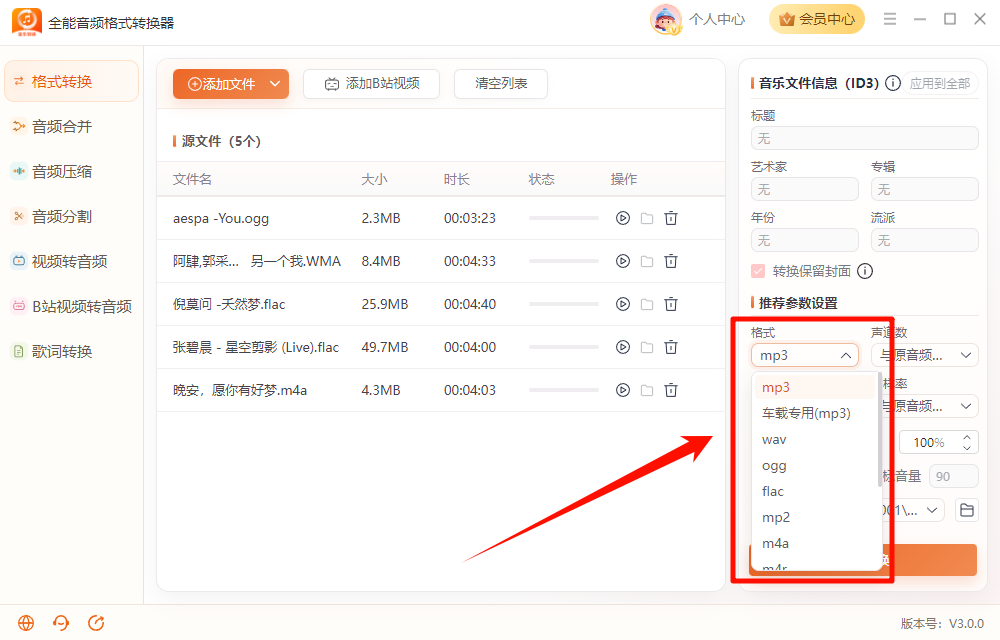
Task: Go to 视频转音频 sidebar section
Action: [x=71, y=261]
